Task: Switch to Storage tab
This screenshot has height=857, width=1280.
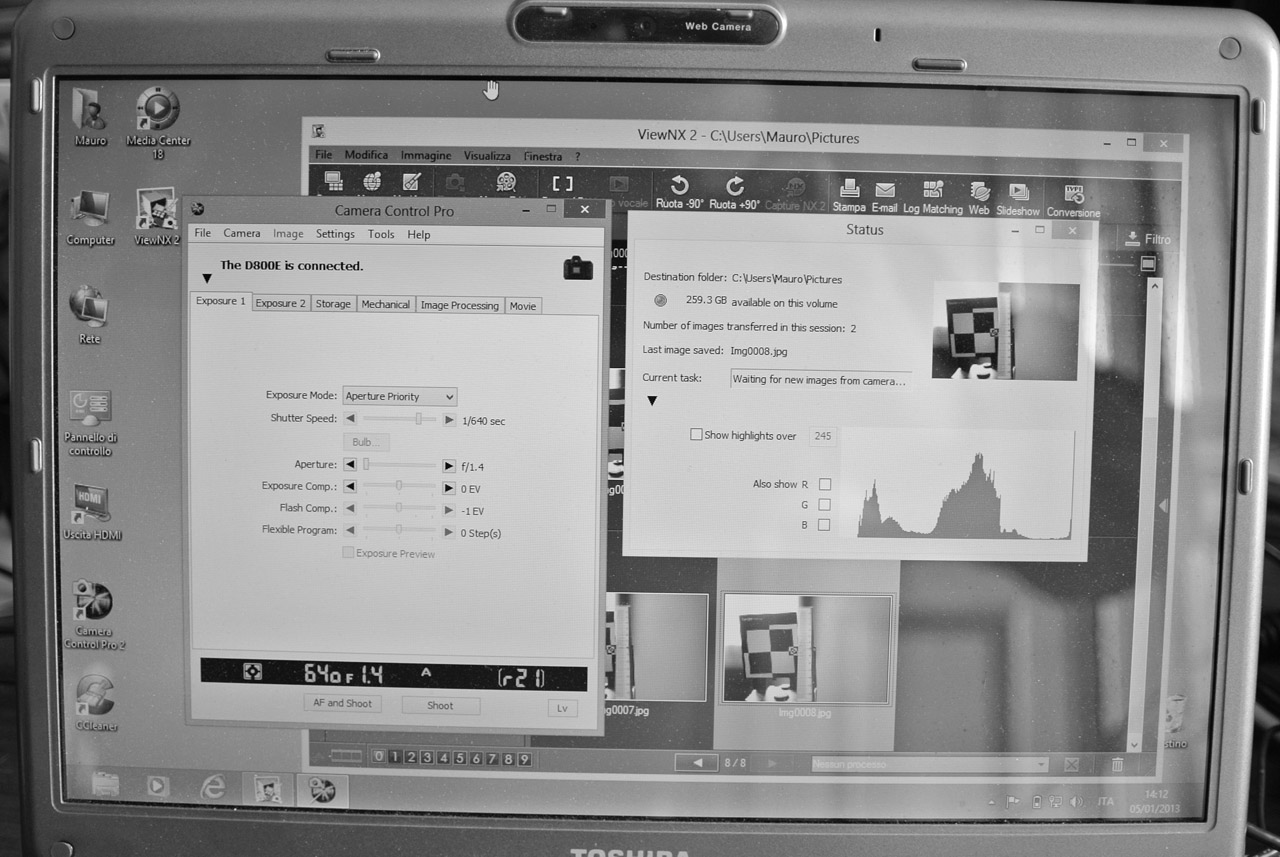Action: tap(333, 304)
